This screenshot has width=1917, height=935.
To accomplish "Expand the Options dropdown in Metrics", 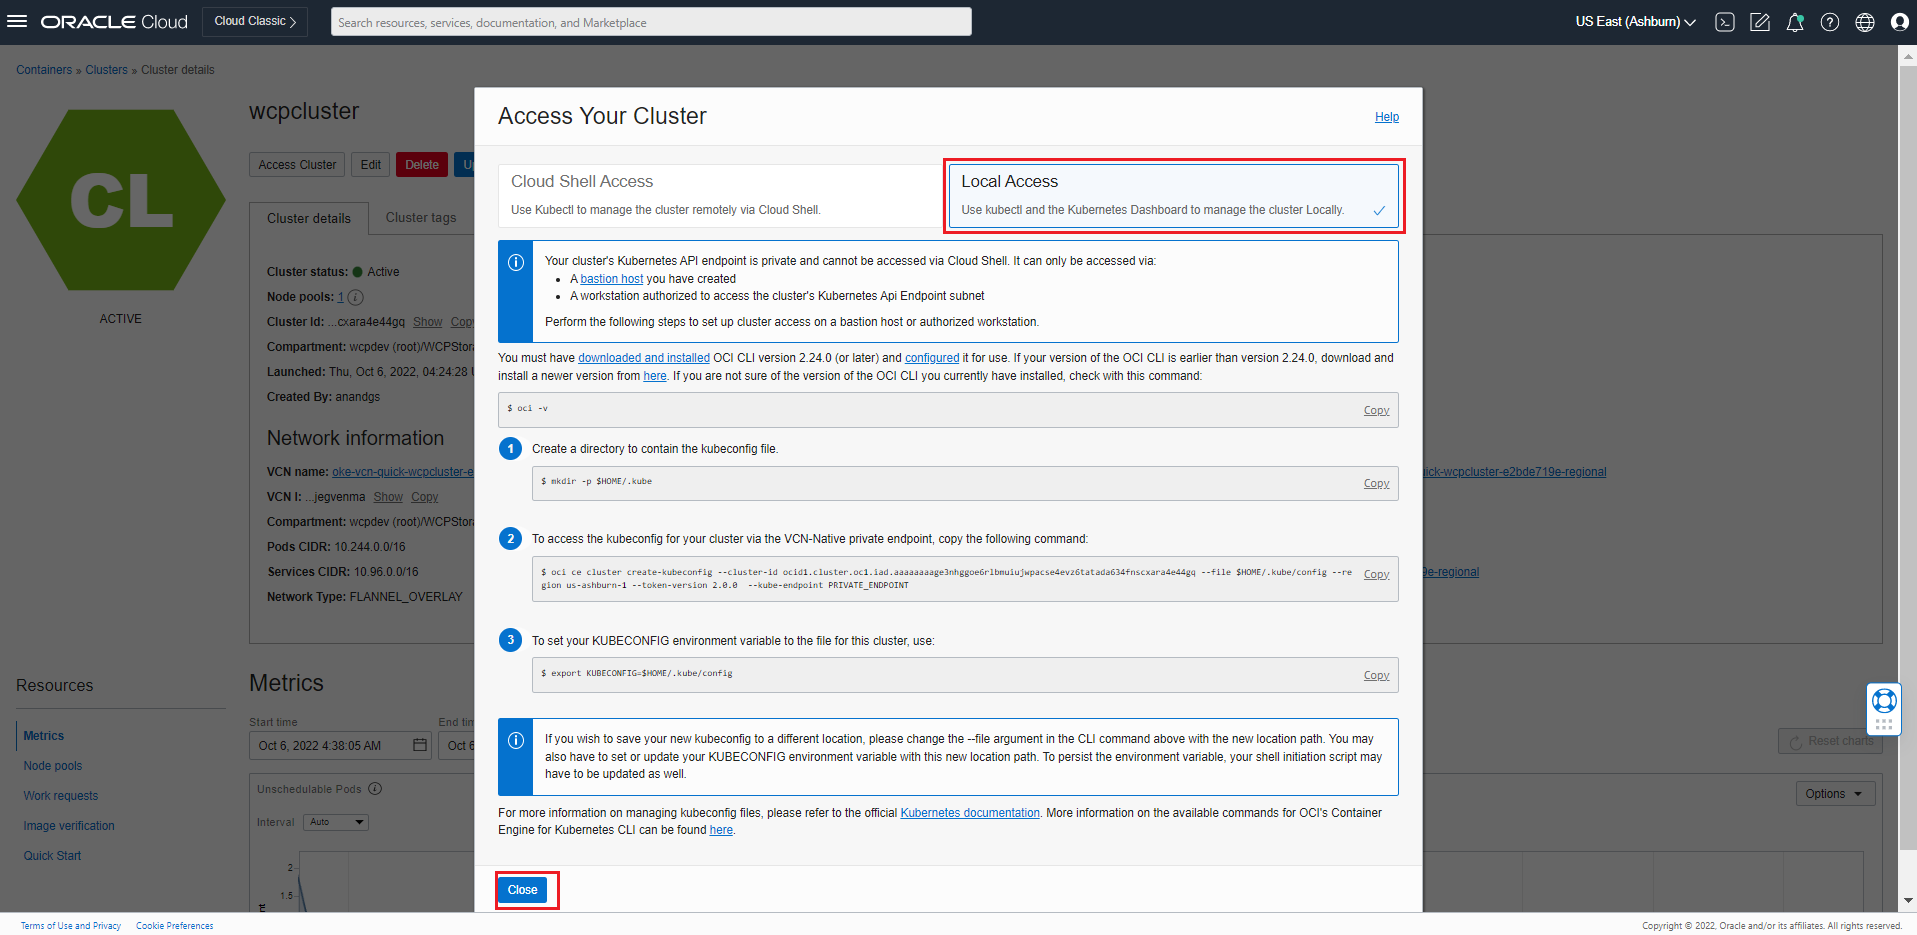I will (1835, 794).
